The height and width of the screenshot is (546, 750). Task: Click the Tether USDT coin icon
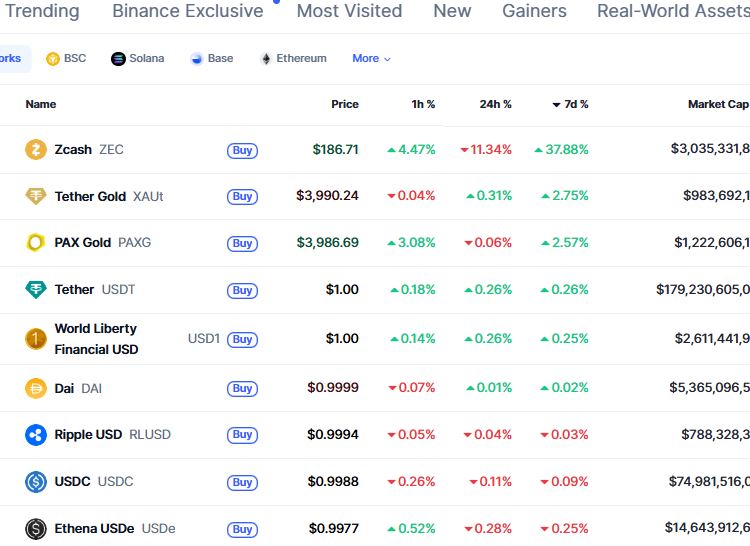click(x=36, y=290)
